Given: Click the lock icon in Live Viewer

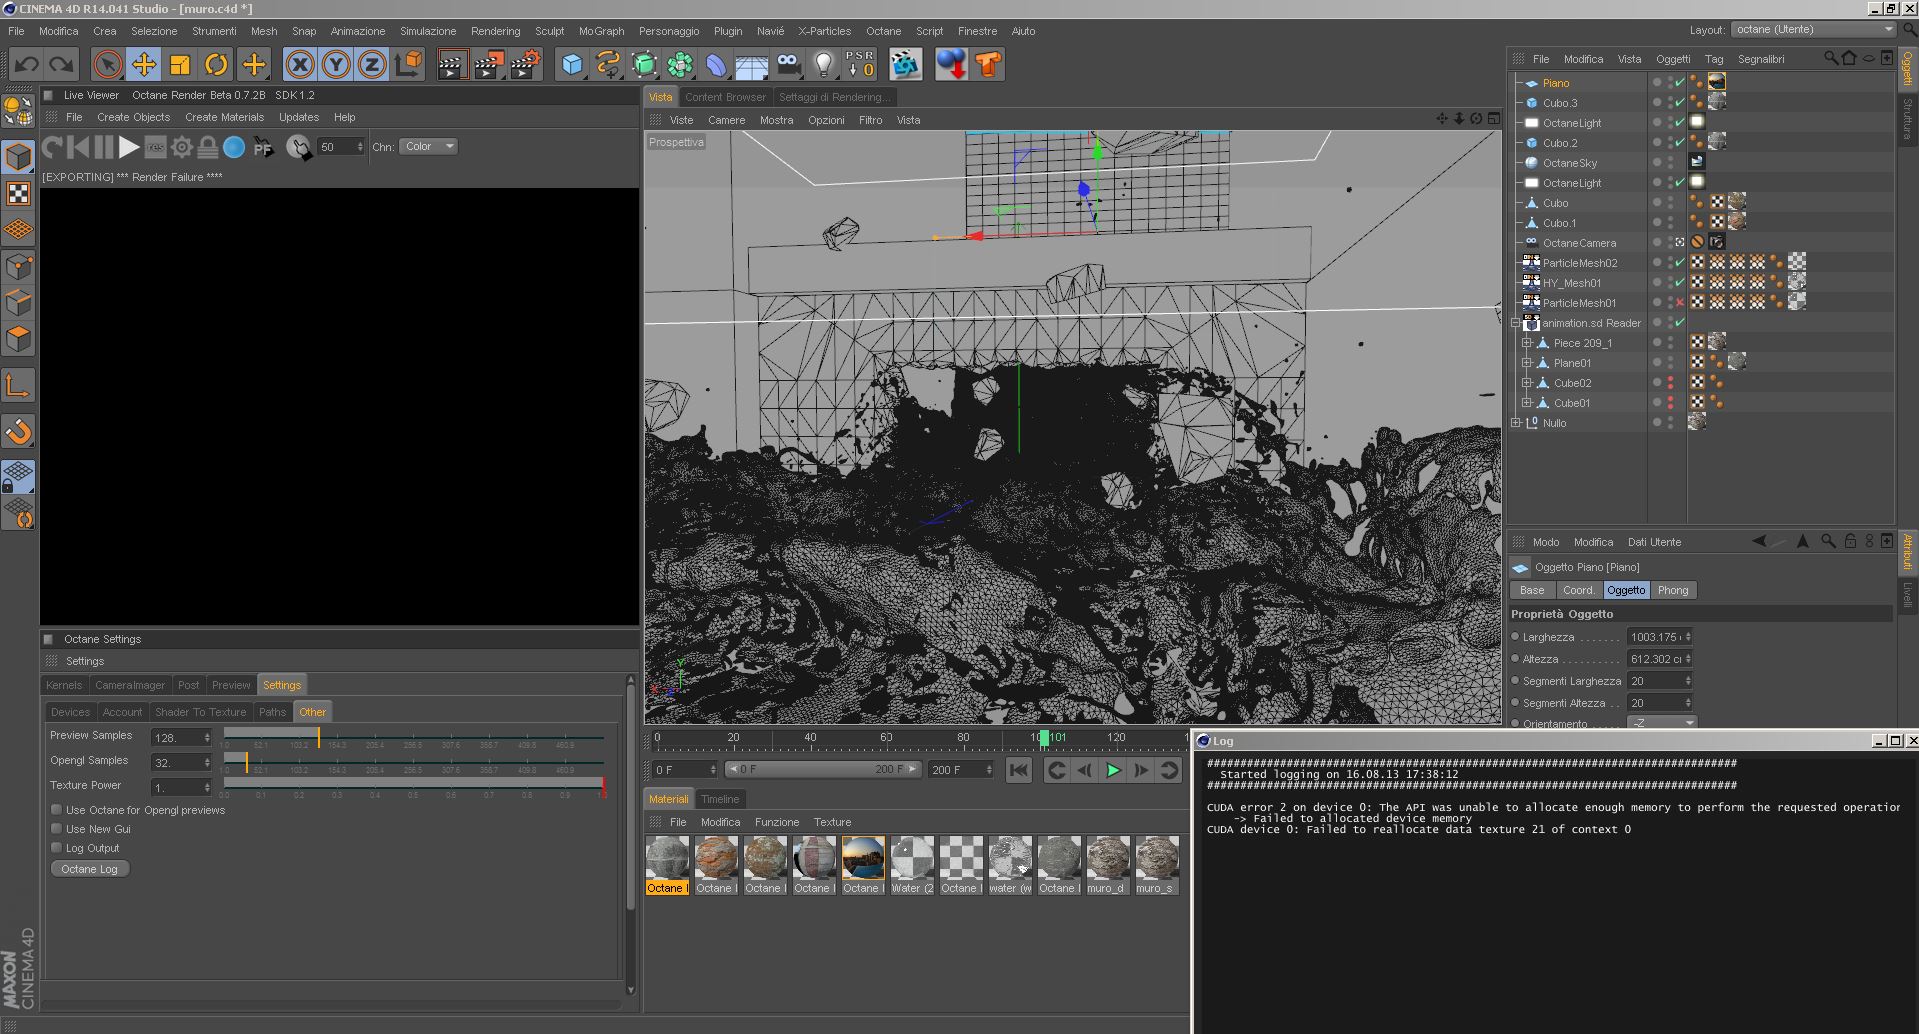Looking at the screenshot, I should pos(208,147).
